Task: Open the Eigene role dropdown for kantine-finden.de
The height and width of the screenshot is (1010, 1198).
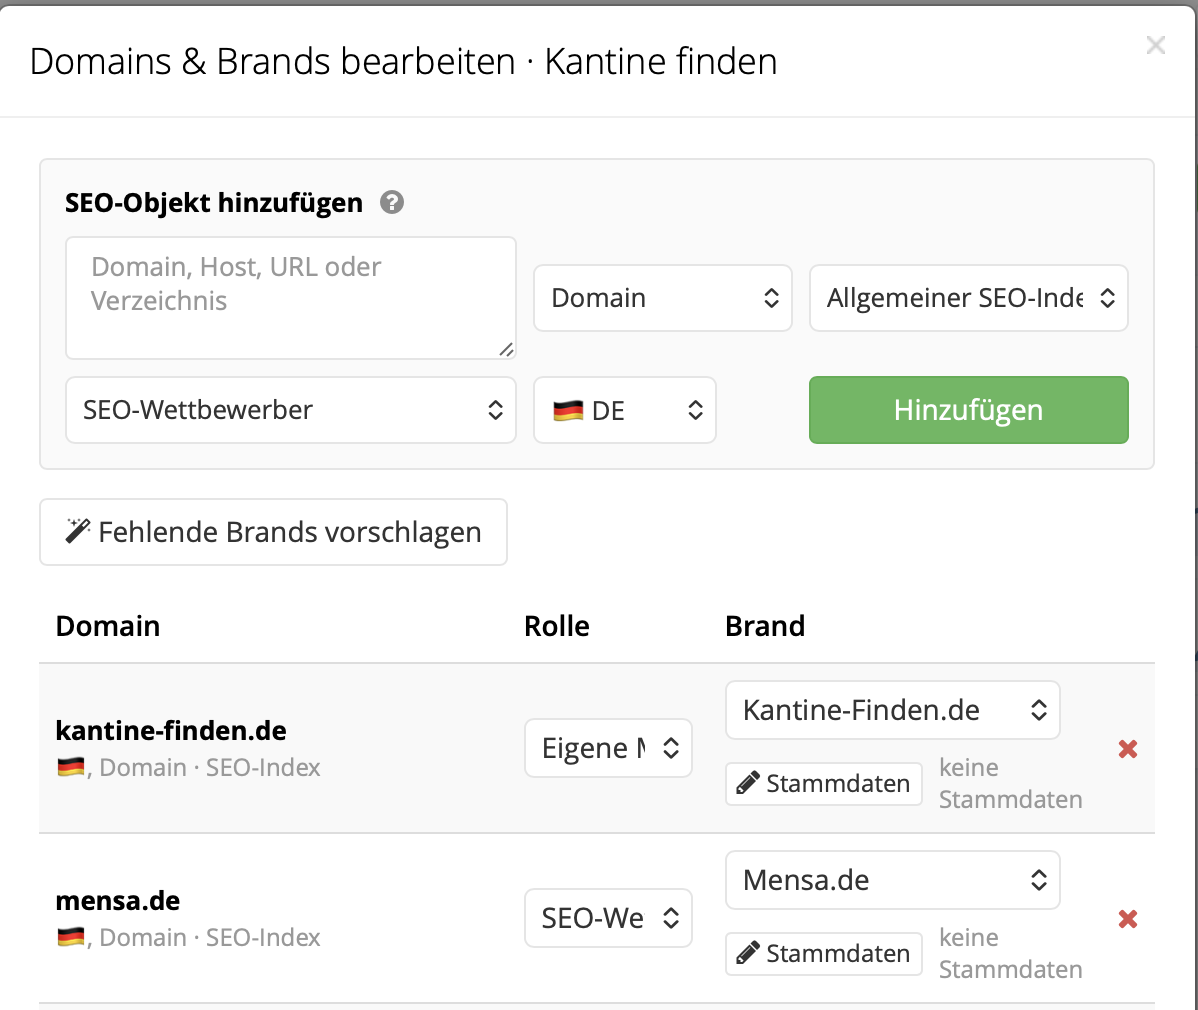Action: pyautogui.click(x=608, y=748)
